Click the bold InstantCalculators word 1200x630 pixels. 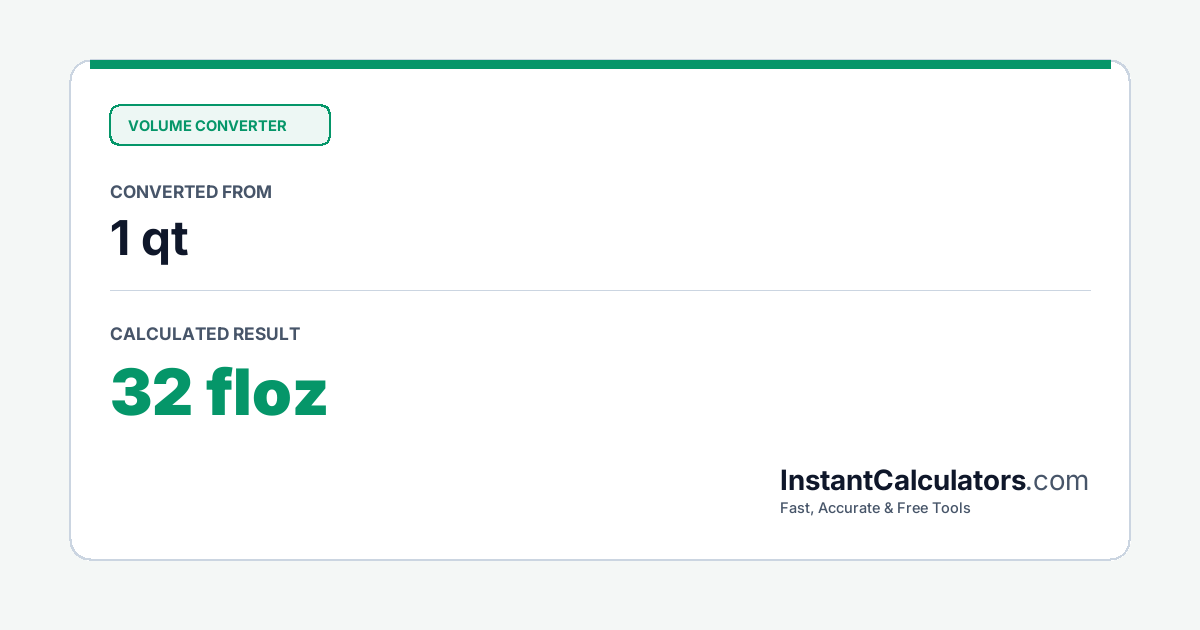coord(903,480)
